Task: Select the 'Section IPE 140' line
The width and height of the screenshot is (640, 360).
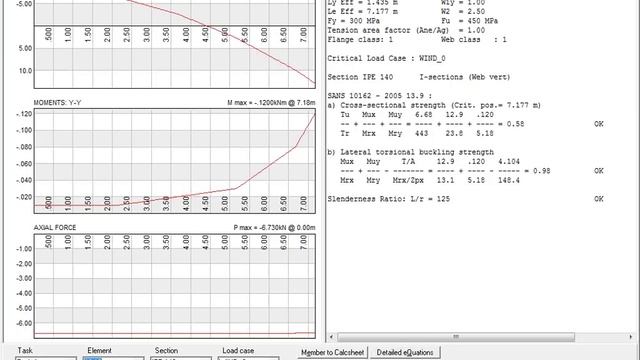Action: point(419,77)
